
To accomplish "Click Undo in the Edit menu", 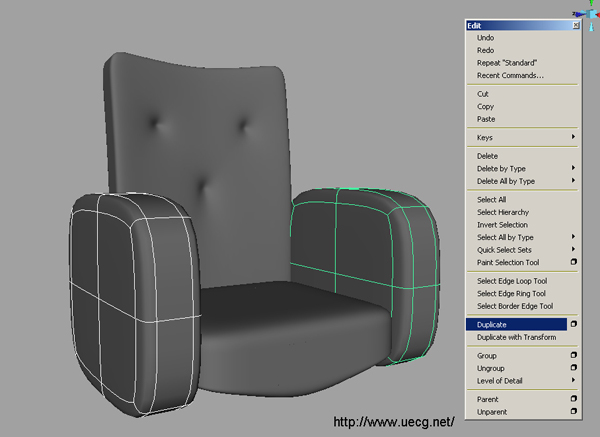I will (x=485, y=38).
